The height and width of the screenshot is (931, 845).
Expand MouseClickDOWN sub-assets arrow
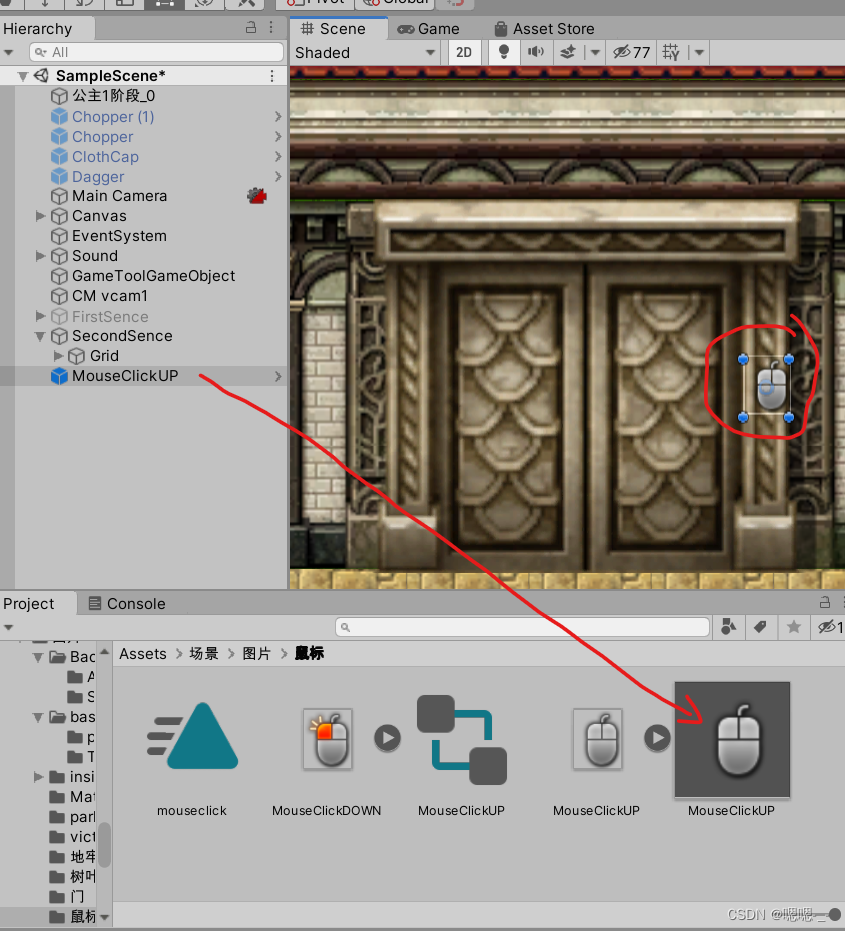tap(387, 738)
